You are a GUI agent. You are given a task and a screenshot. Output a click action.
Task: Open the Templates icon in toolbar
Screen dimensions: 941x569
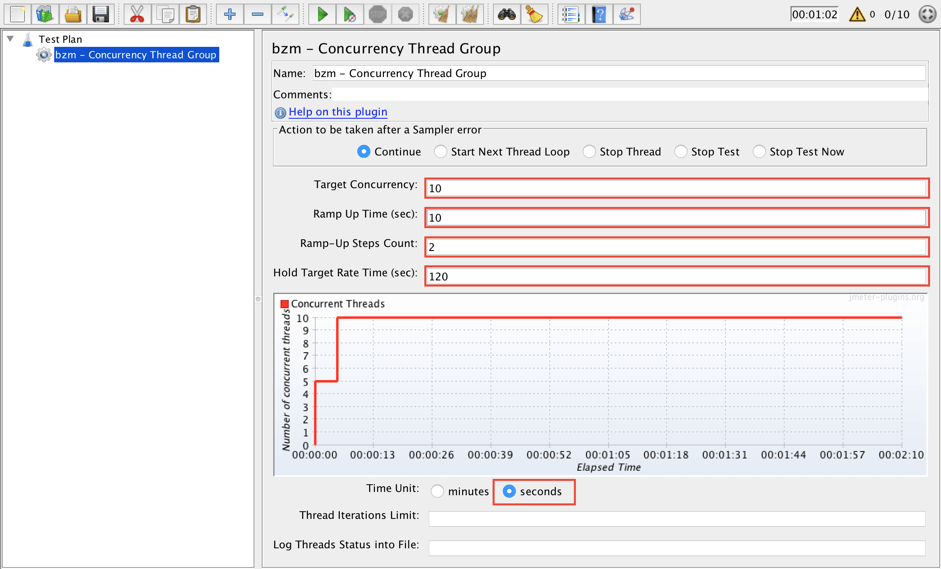click(x=45, y=14)
